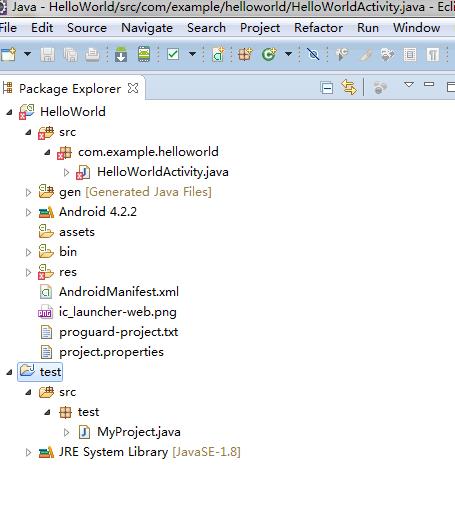455x517 pixels.
Task: Expand MyProject.java node
Action: click(66, 432)
